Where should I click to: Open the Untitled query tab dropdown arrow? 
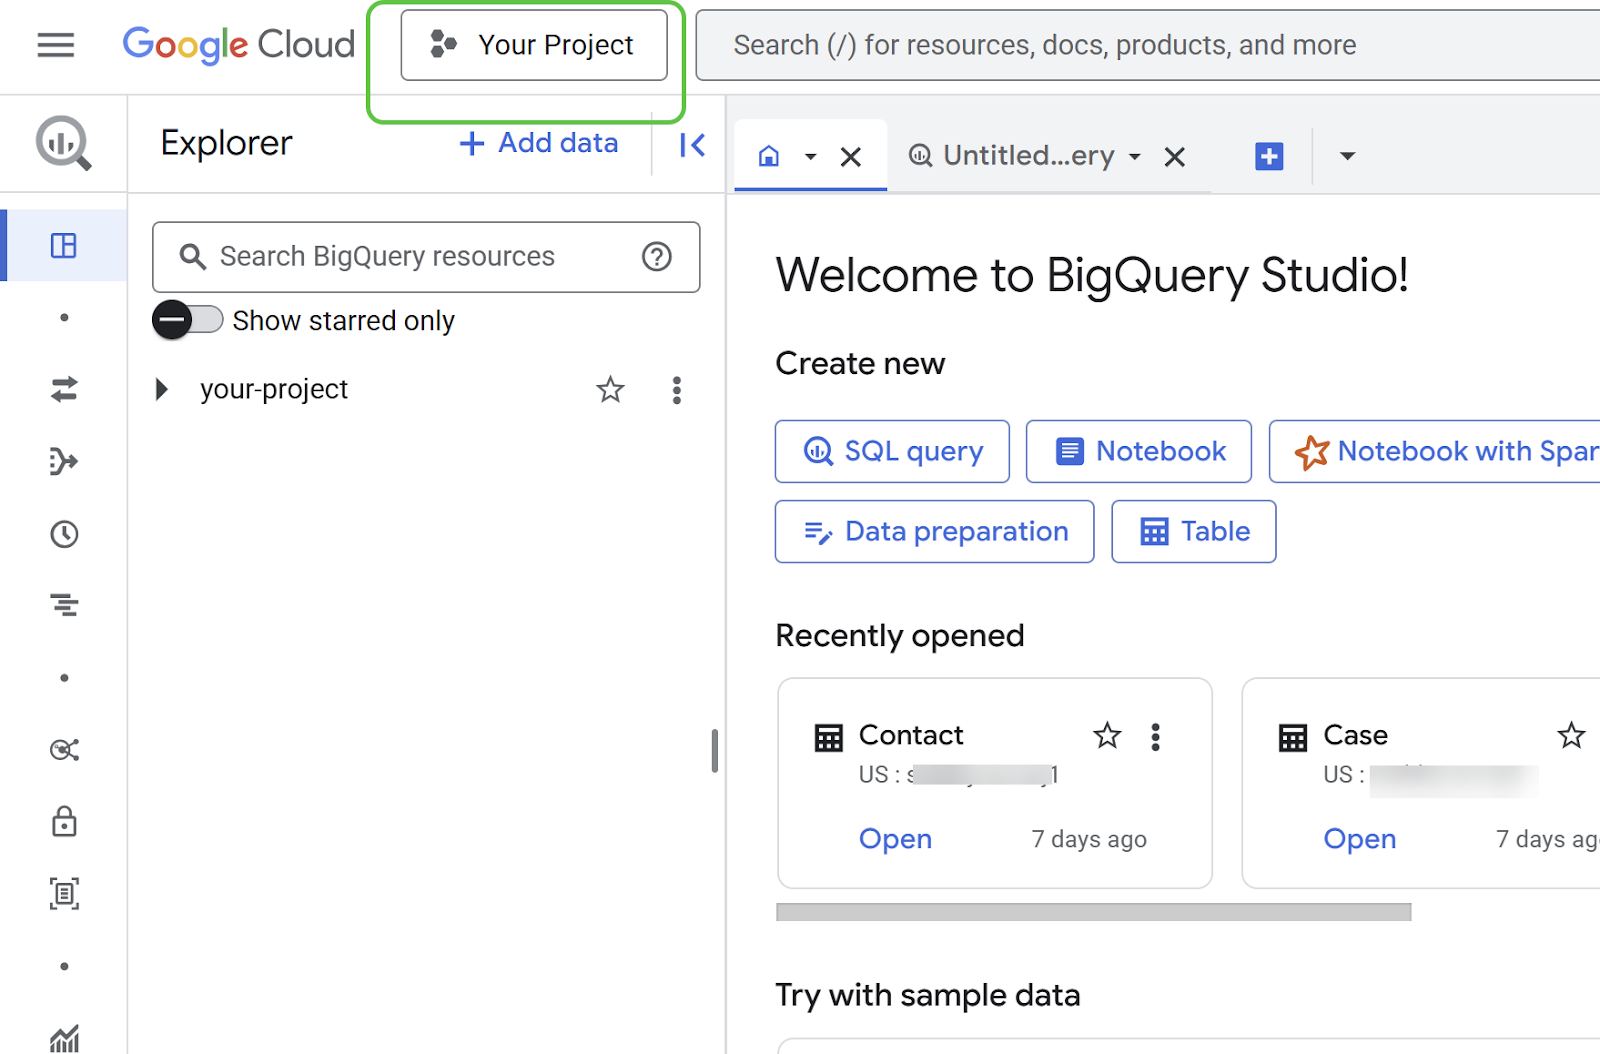coord(1135,157)
